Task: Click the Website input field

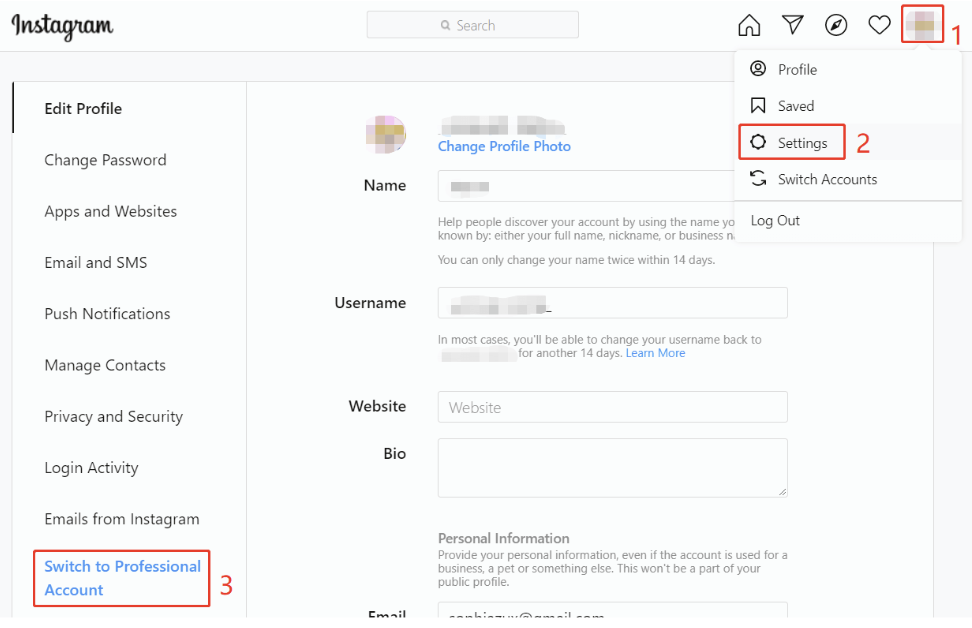Action: (x=612, y=407)
